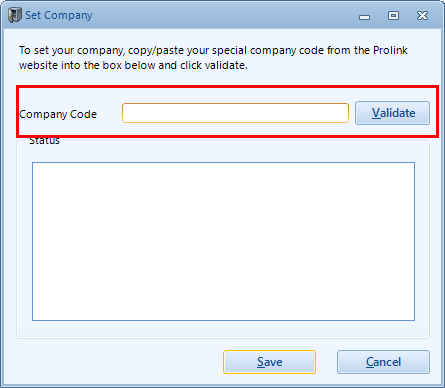Image resolution: width=445 pixels, height=388 pixels.
Task: Cancel the Set Company dialog
Action: [383, 362]
